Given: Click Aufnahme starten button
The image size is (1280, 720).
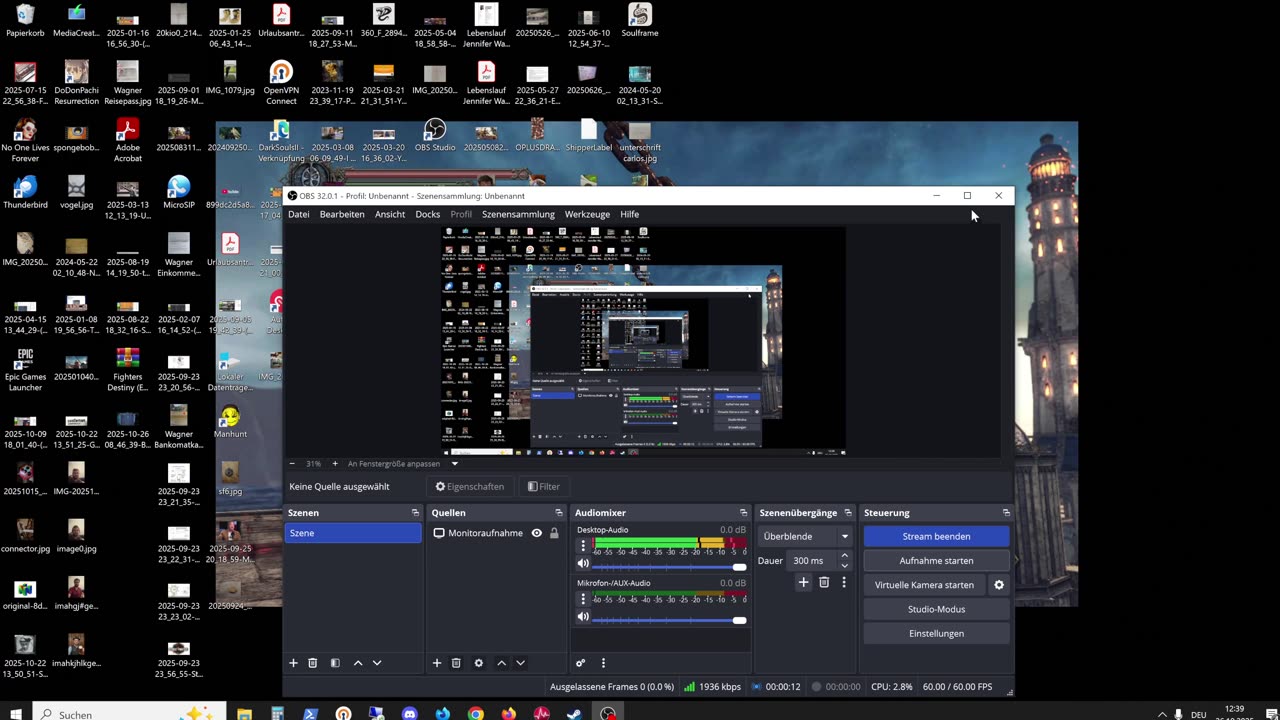Looking at the screenshot, I should (936, 560).
